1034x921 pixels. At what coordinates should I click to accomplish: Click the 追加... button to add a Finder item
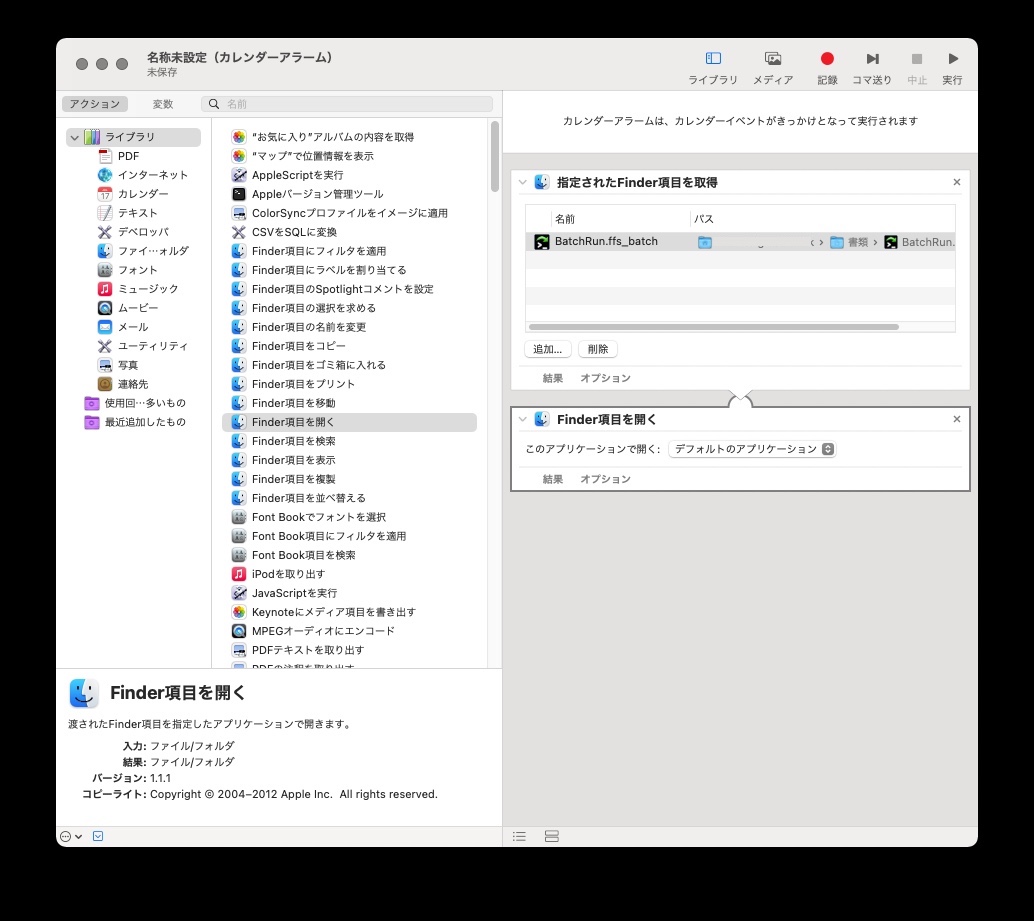(546, 349)
